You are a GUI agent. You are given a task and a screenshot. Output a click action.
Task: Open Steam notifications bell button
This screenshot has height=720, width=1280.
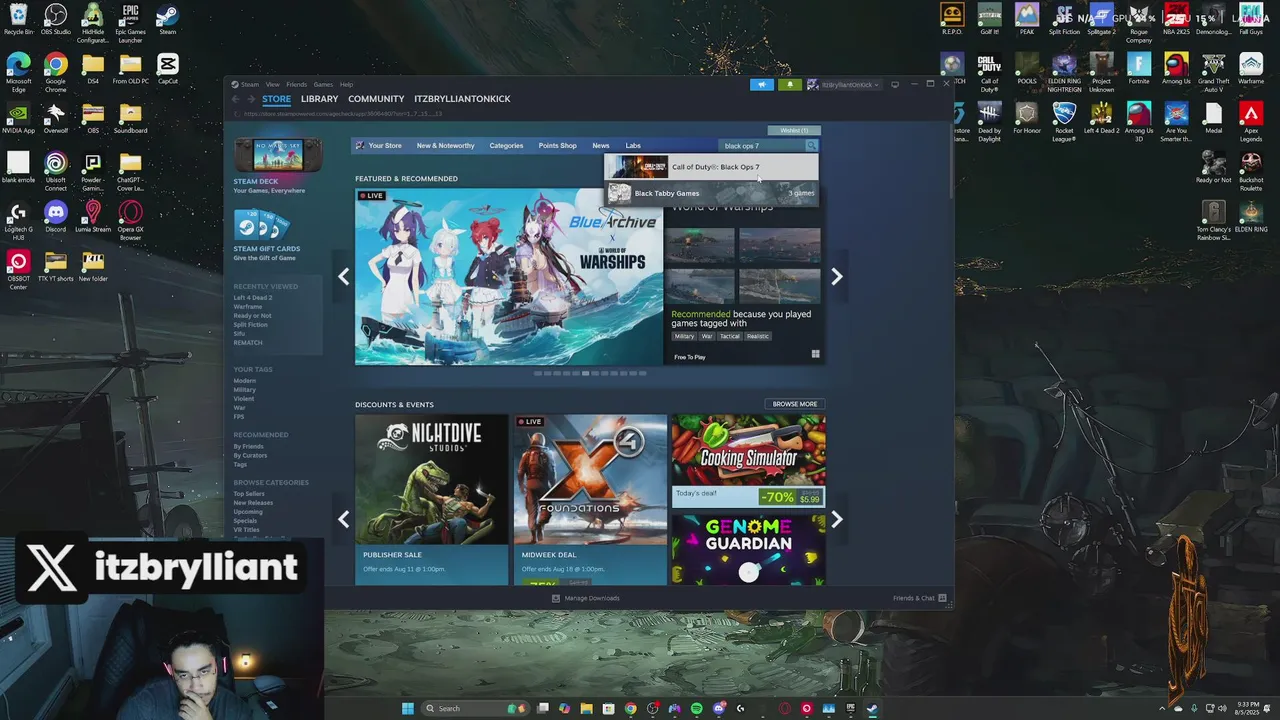pyautogui.click(x=790, y=85)
